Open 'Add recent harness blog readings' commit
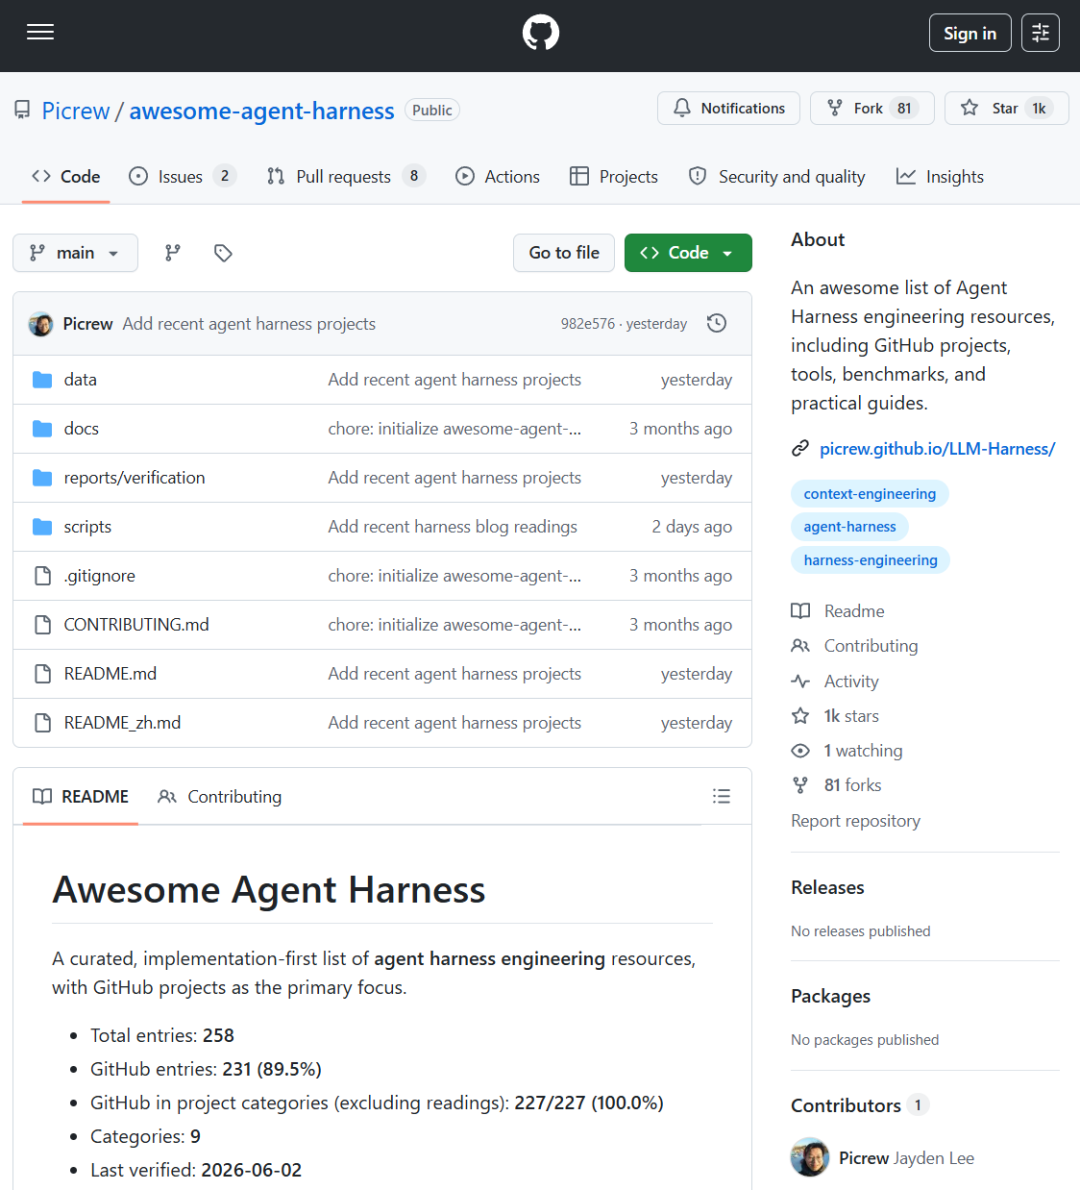This screenshot has height=1190, width=1080. [x=452, y=527]
